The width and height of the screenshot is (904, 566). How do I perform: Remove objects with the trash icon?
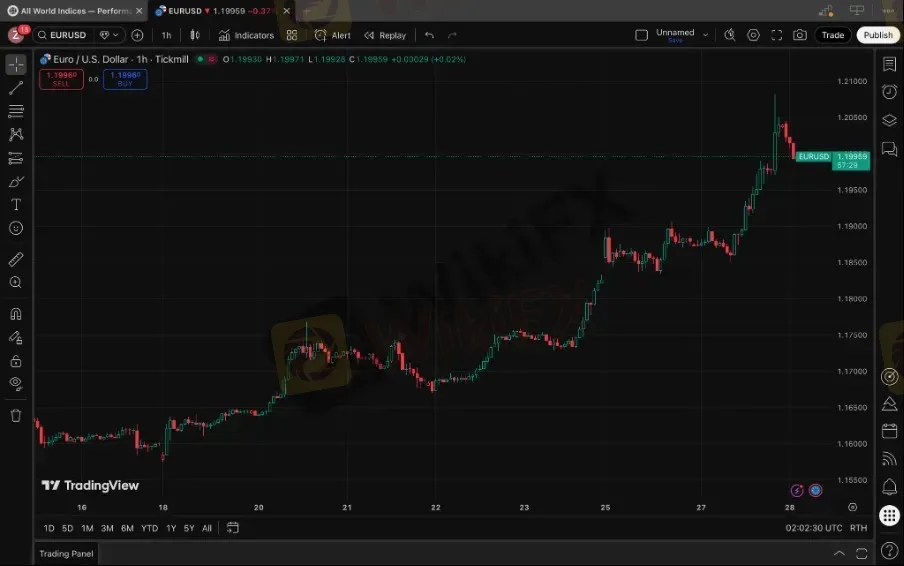tap(16, 416)
